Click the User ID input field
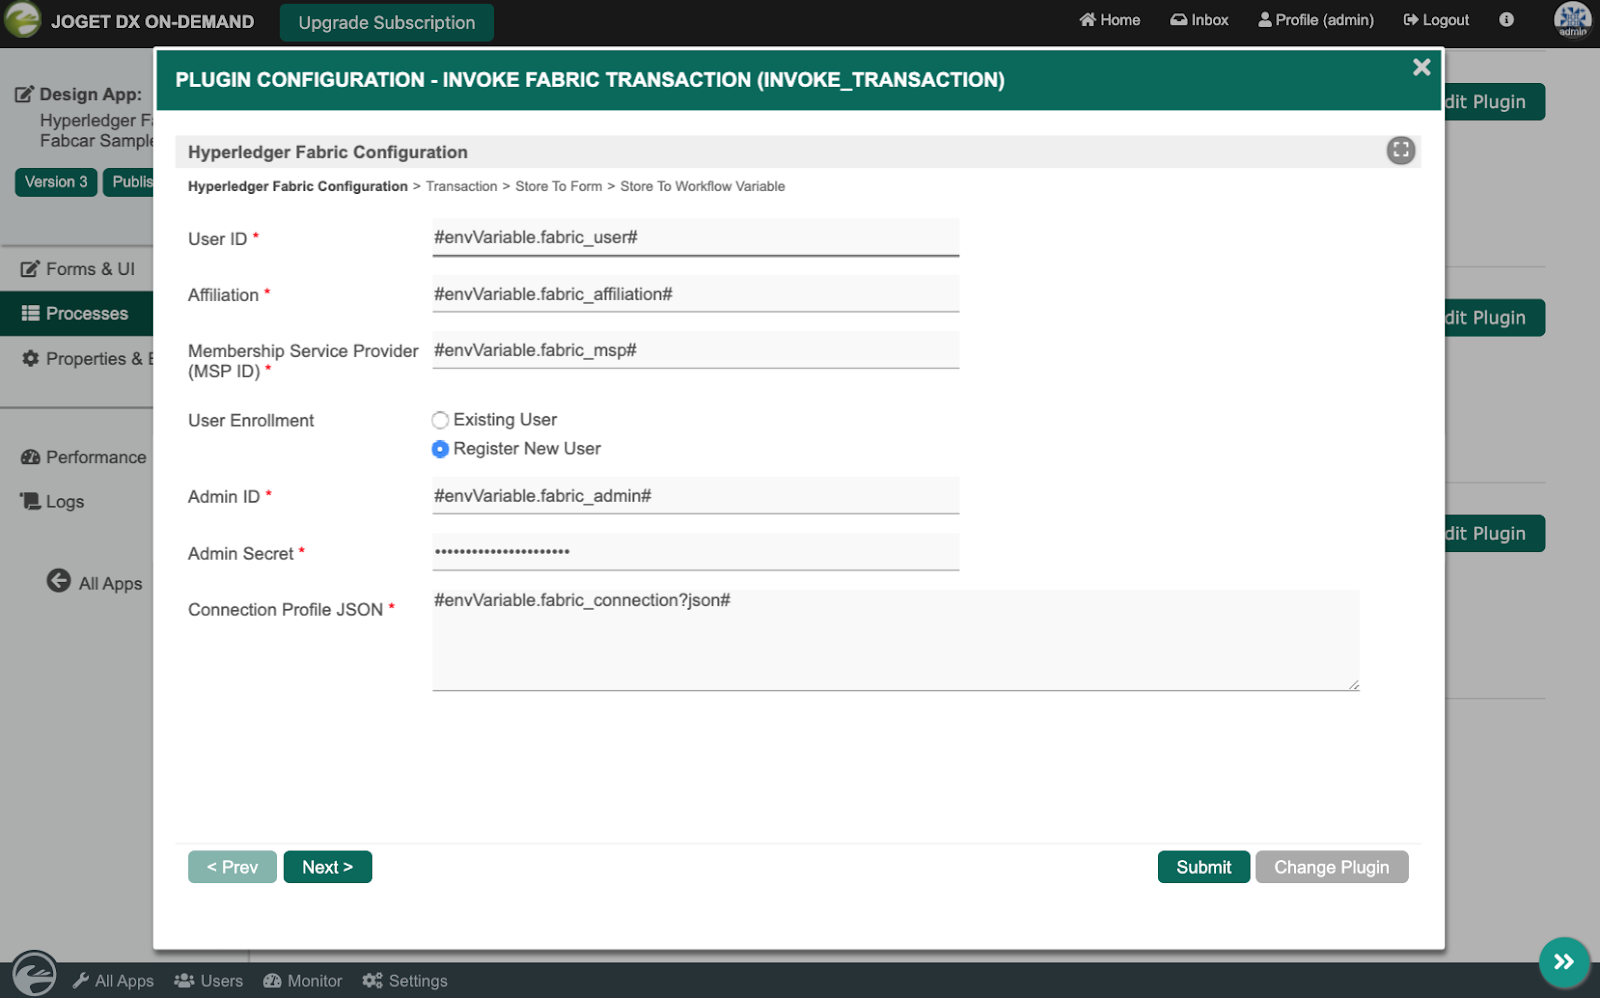 pyautogui.click(x=695, y=237)
